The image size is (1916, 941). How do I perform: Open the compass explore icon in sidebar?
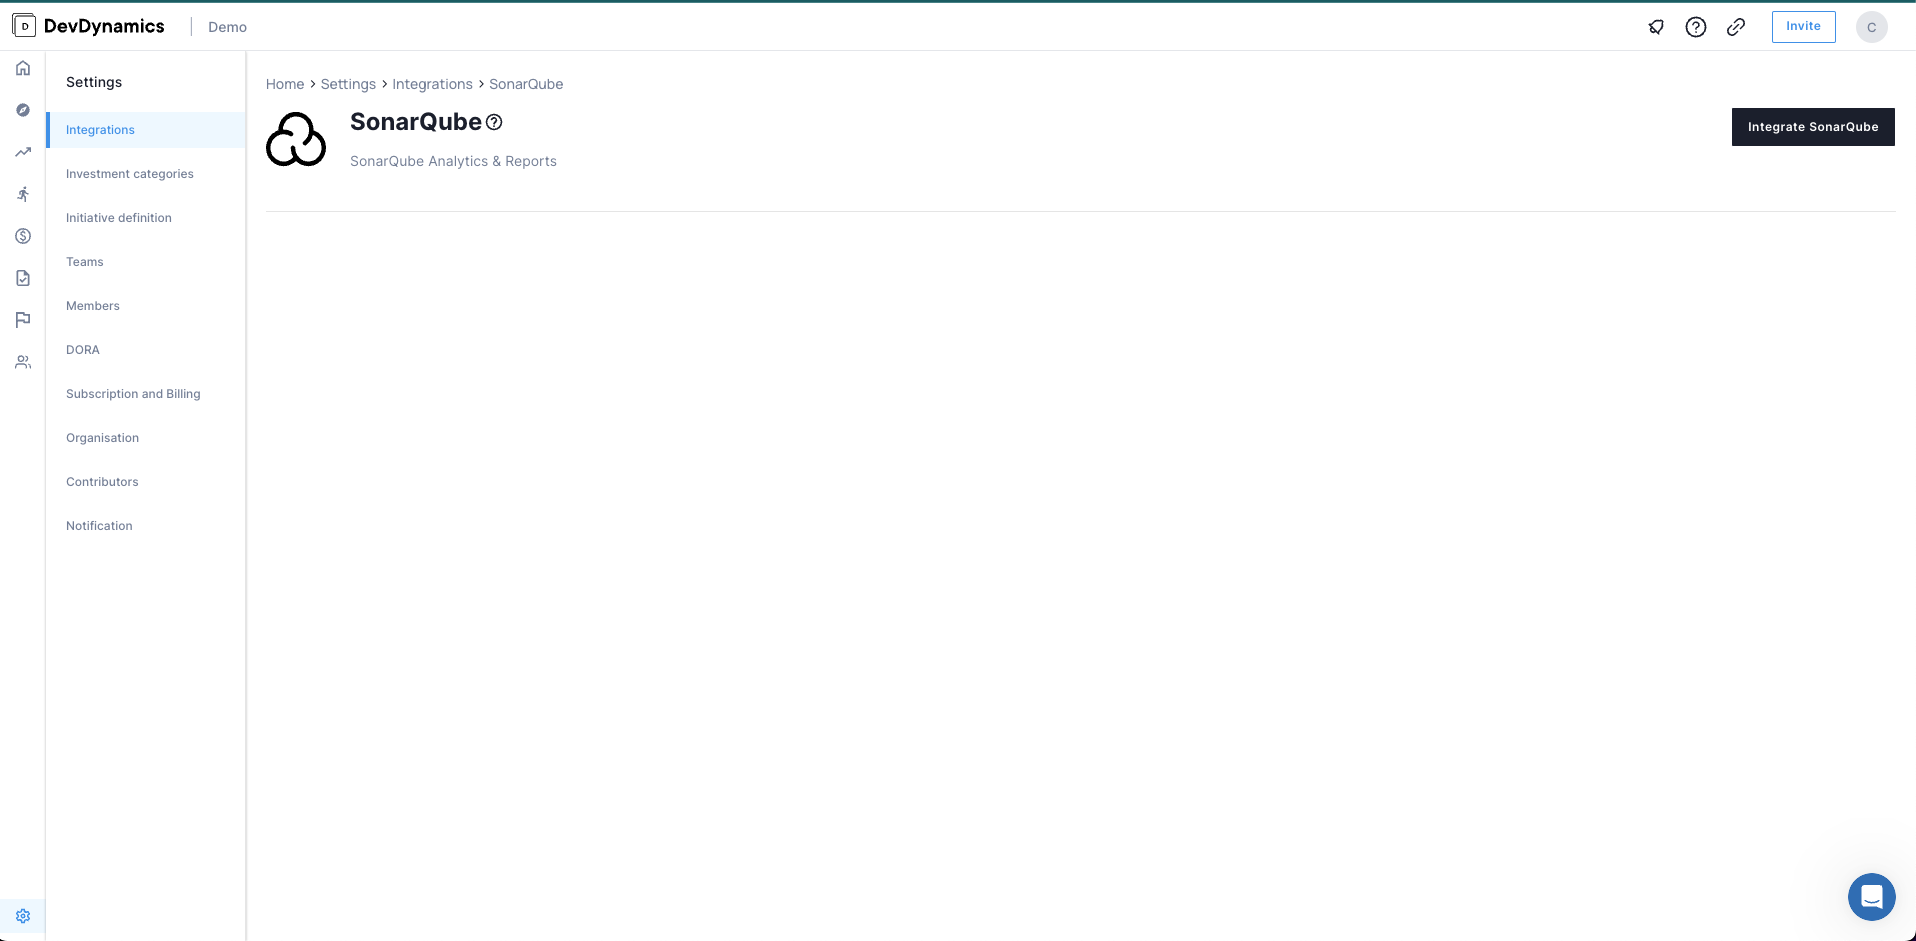pos(23,110)
